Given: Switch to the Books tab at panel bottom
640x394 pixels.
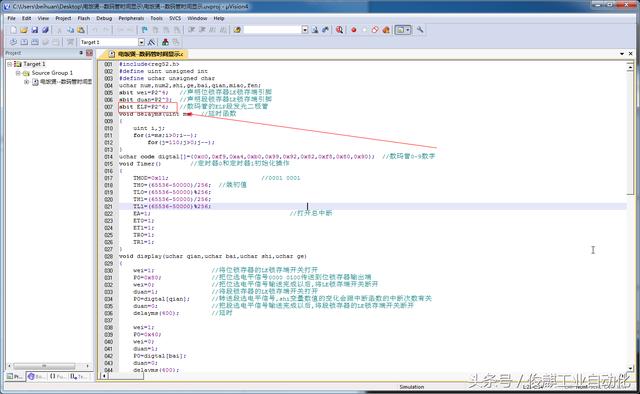Looking at the screenshot, I should 36,376.
